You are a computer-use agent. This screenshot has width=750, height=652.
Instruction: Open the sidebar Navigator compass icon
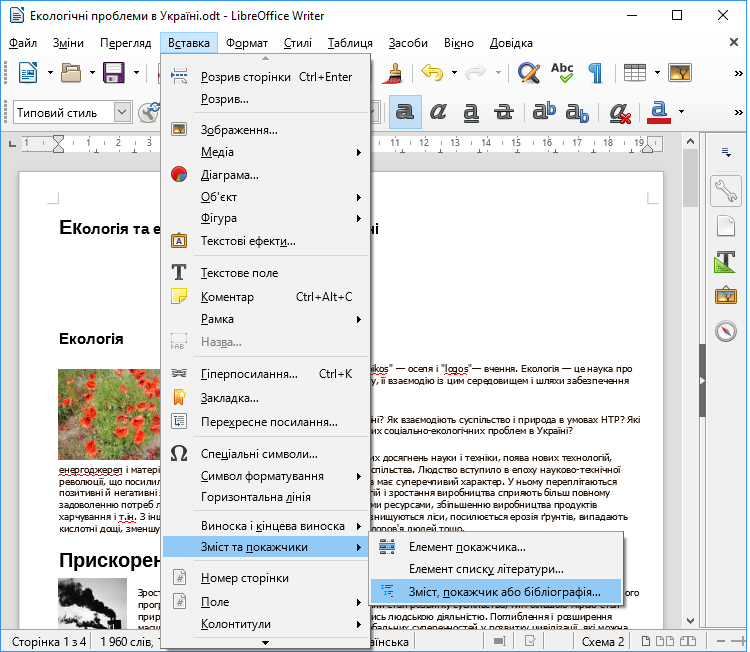725,331
